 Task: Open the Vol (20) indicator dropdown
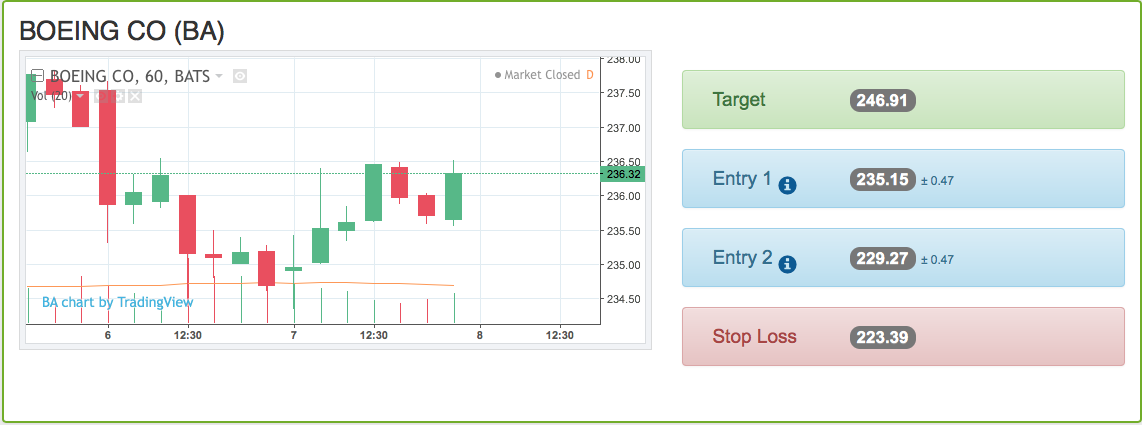pyautogui.click(x=80, y=96)
